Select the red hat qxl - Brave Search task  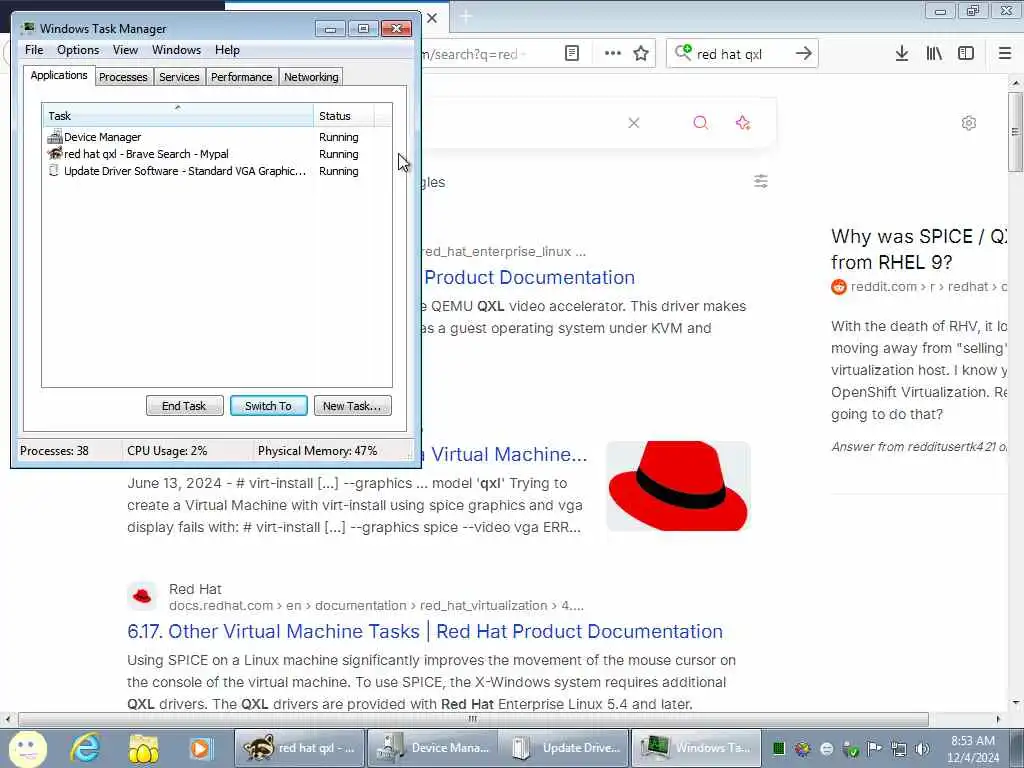[202, 154]
